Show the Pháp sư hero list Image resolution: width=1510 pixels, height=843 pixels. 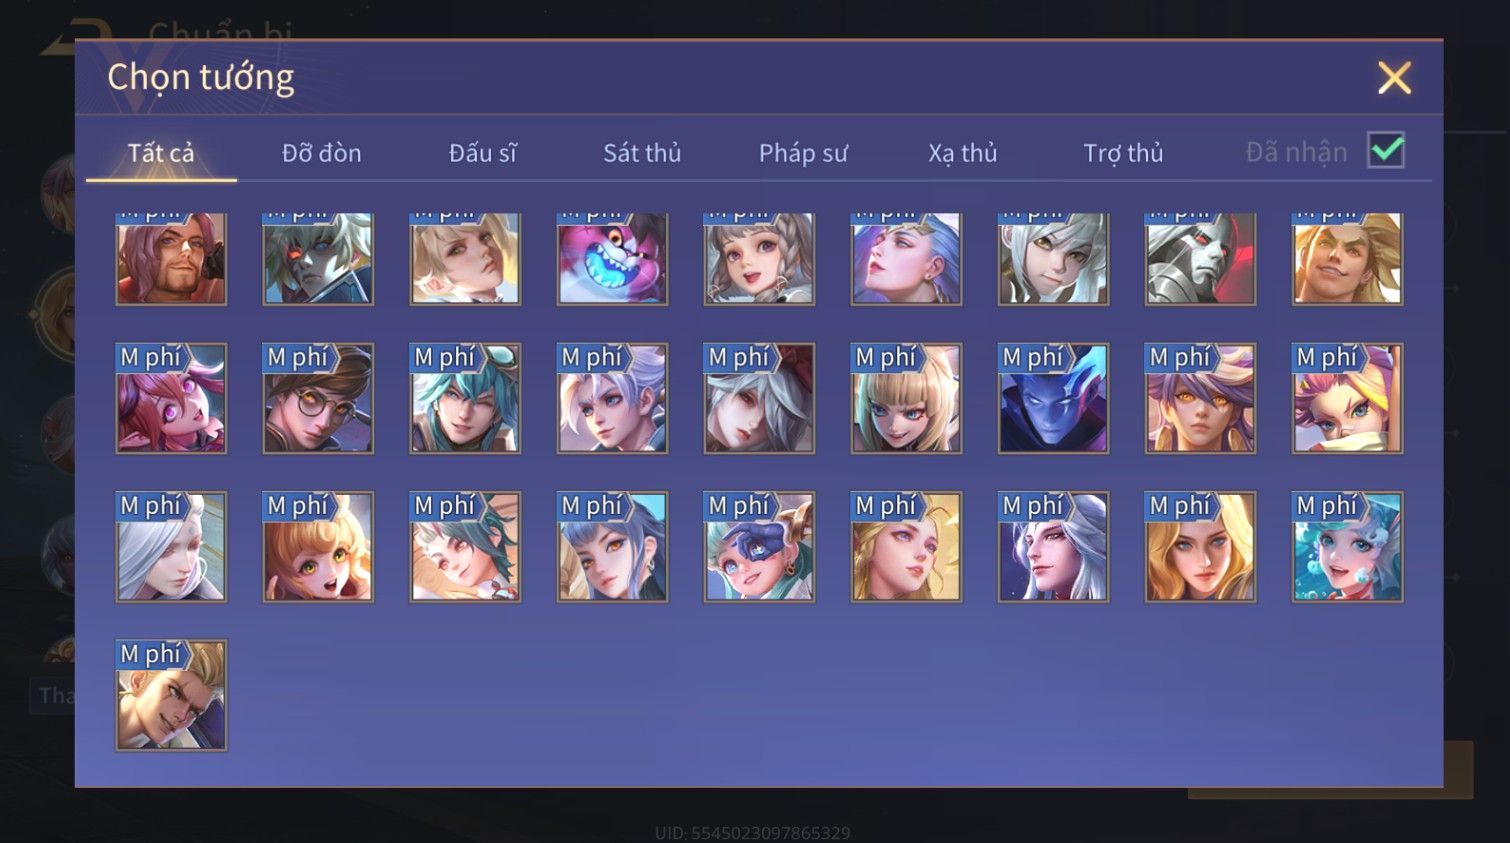(803, 153)
